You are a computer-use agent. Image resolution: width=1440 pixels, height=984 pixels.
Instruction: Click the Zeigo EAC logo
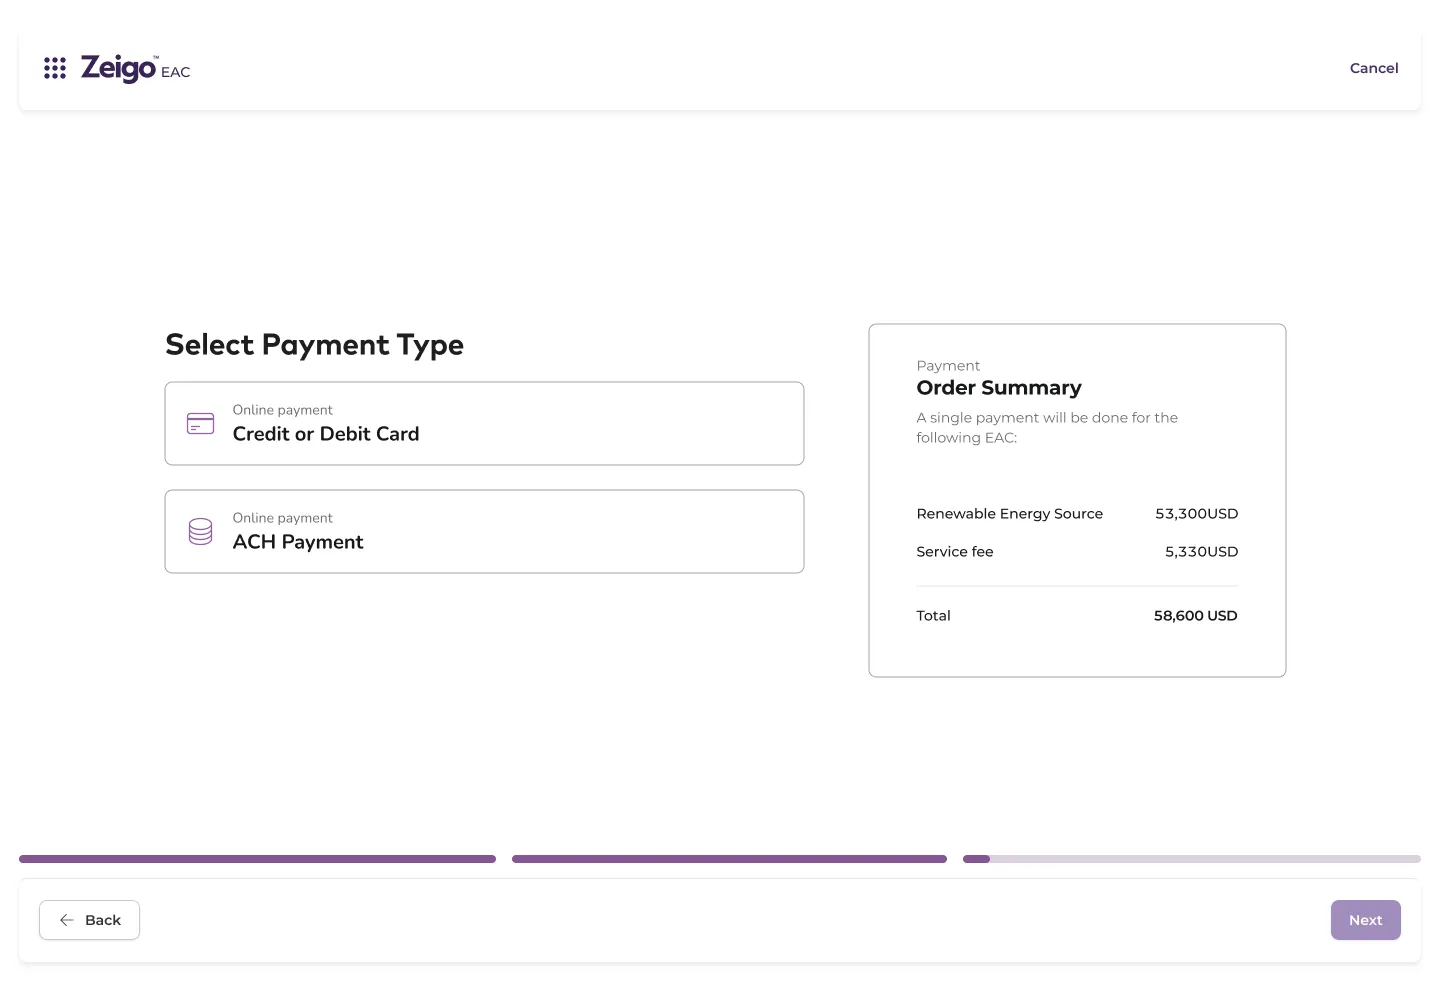[135, 68]
